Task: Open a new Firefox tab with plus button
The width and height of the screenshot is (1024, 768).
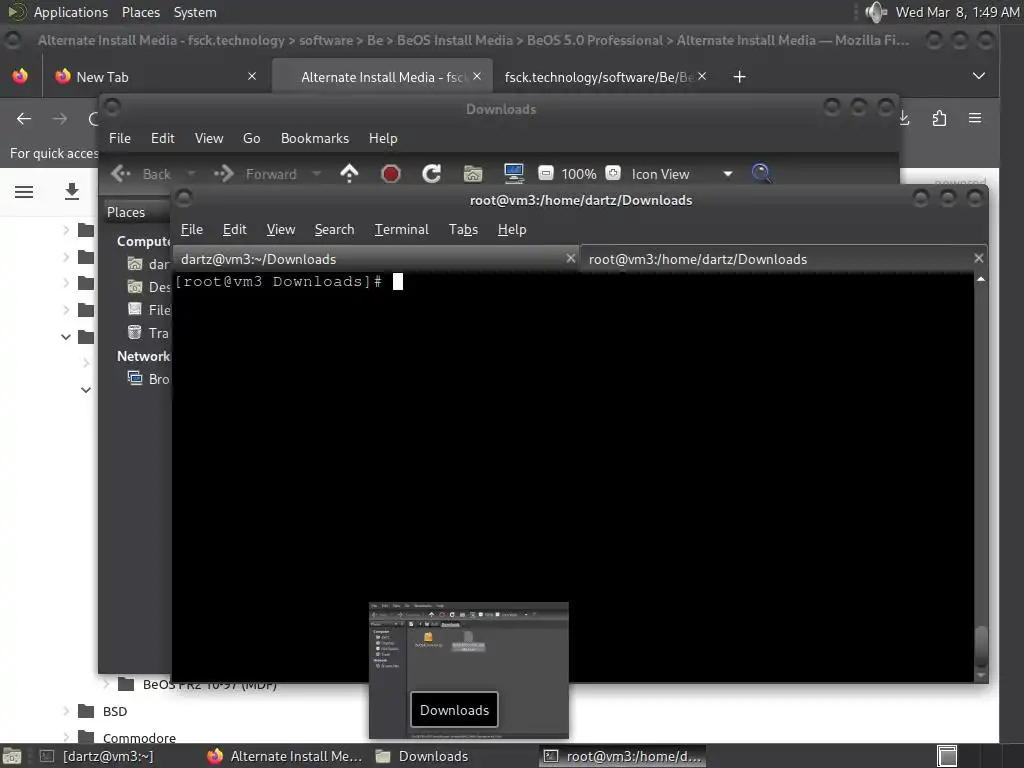Action: click(x=739, y=77)
